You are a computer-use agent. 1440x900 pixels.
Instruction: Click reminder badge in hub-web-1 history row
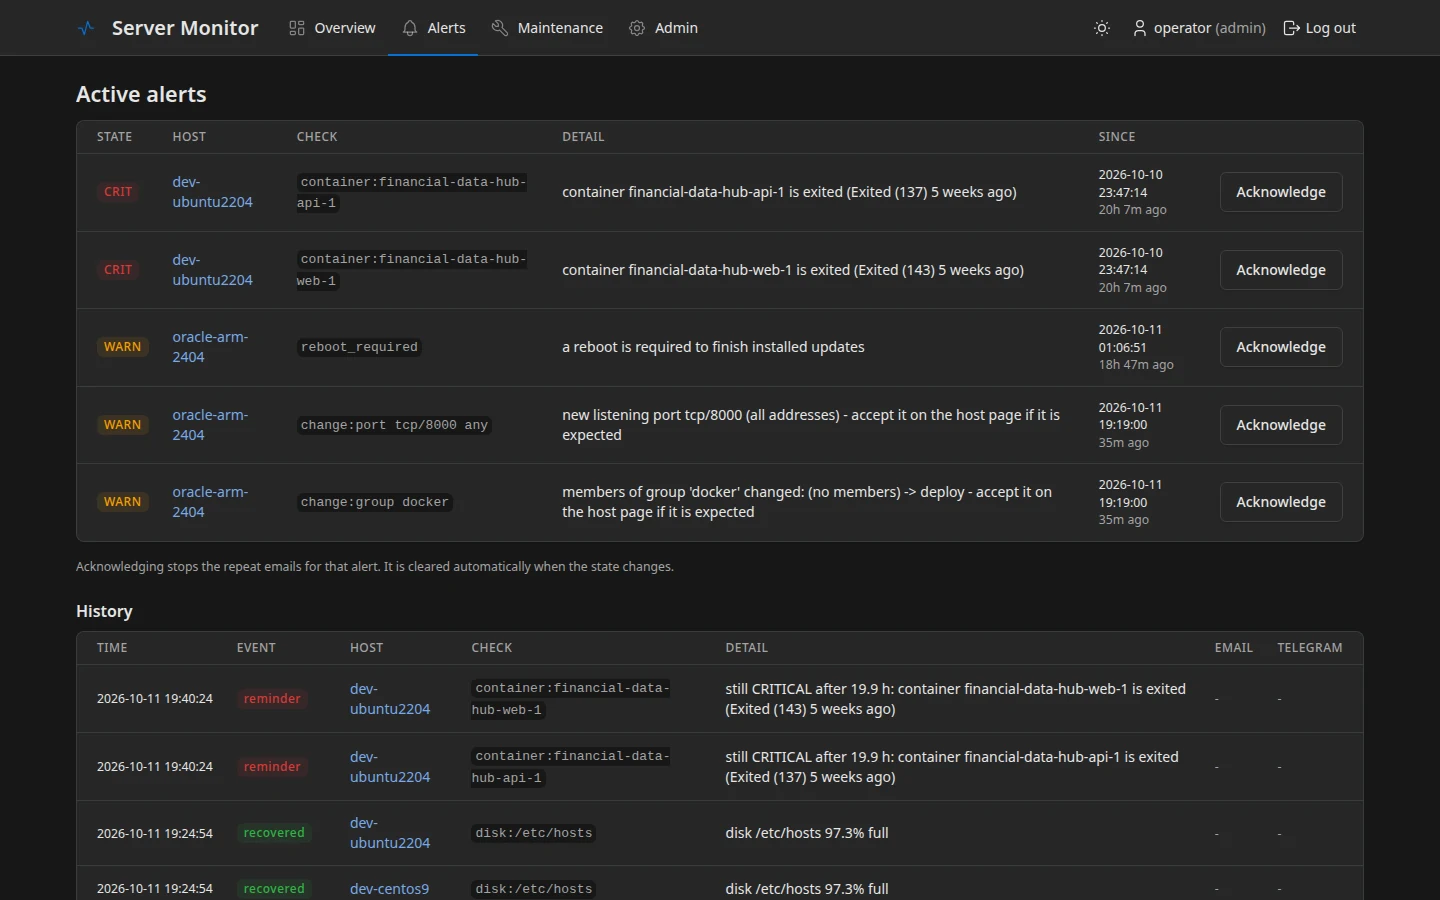[272, 699]
